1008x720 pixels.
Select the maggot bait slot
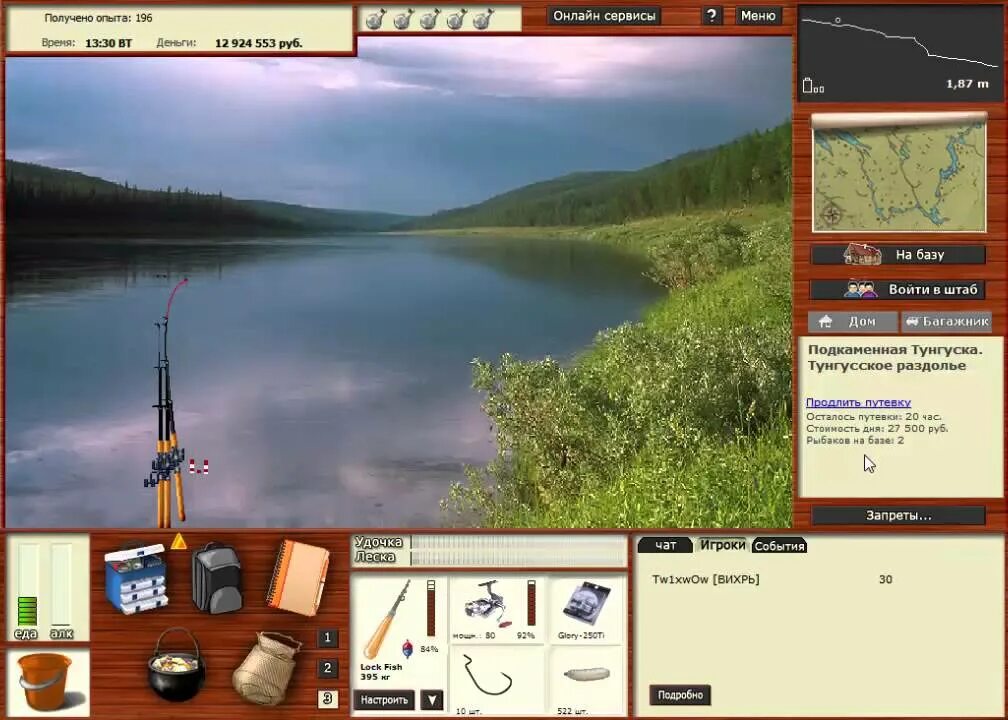tap(586, 681)
